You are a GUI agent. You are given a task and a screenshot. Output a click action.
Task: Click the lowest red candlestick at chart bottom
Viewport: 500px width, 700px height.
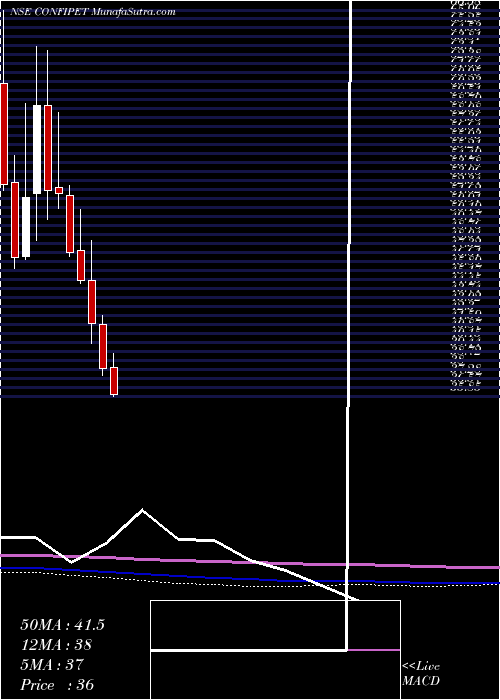pyautogui.click(x=114, y=381)
